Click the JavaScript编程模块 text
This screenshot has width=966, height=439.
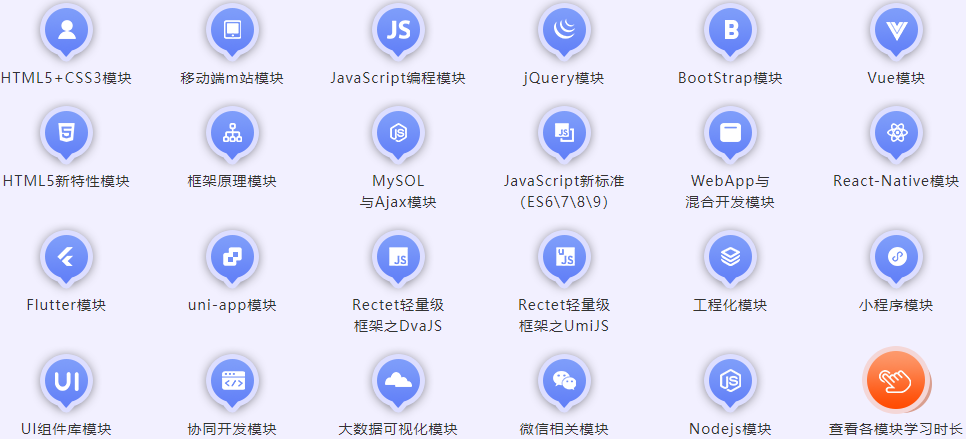[398, 78]
